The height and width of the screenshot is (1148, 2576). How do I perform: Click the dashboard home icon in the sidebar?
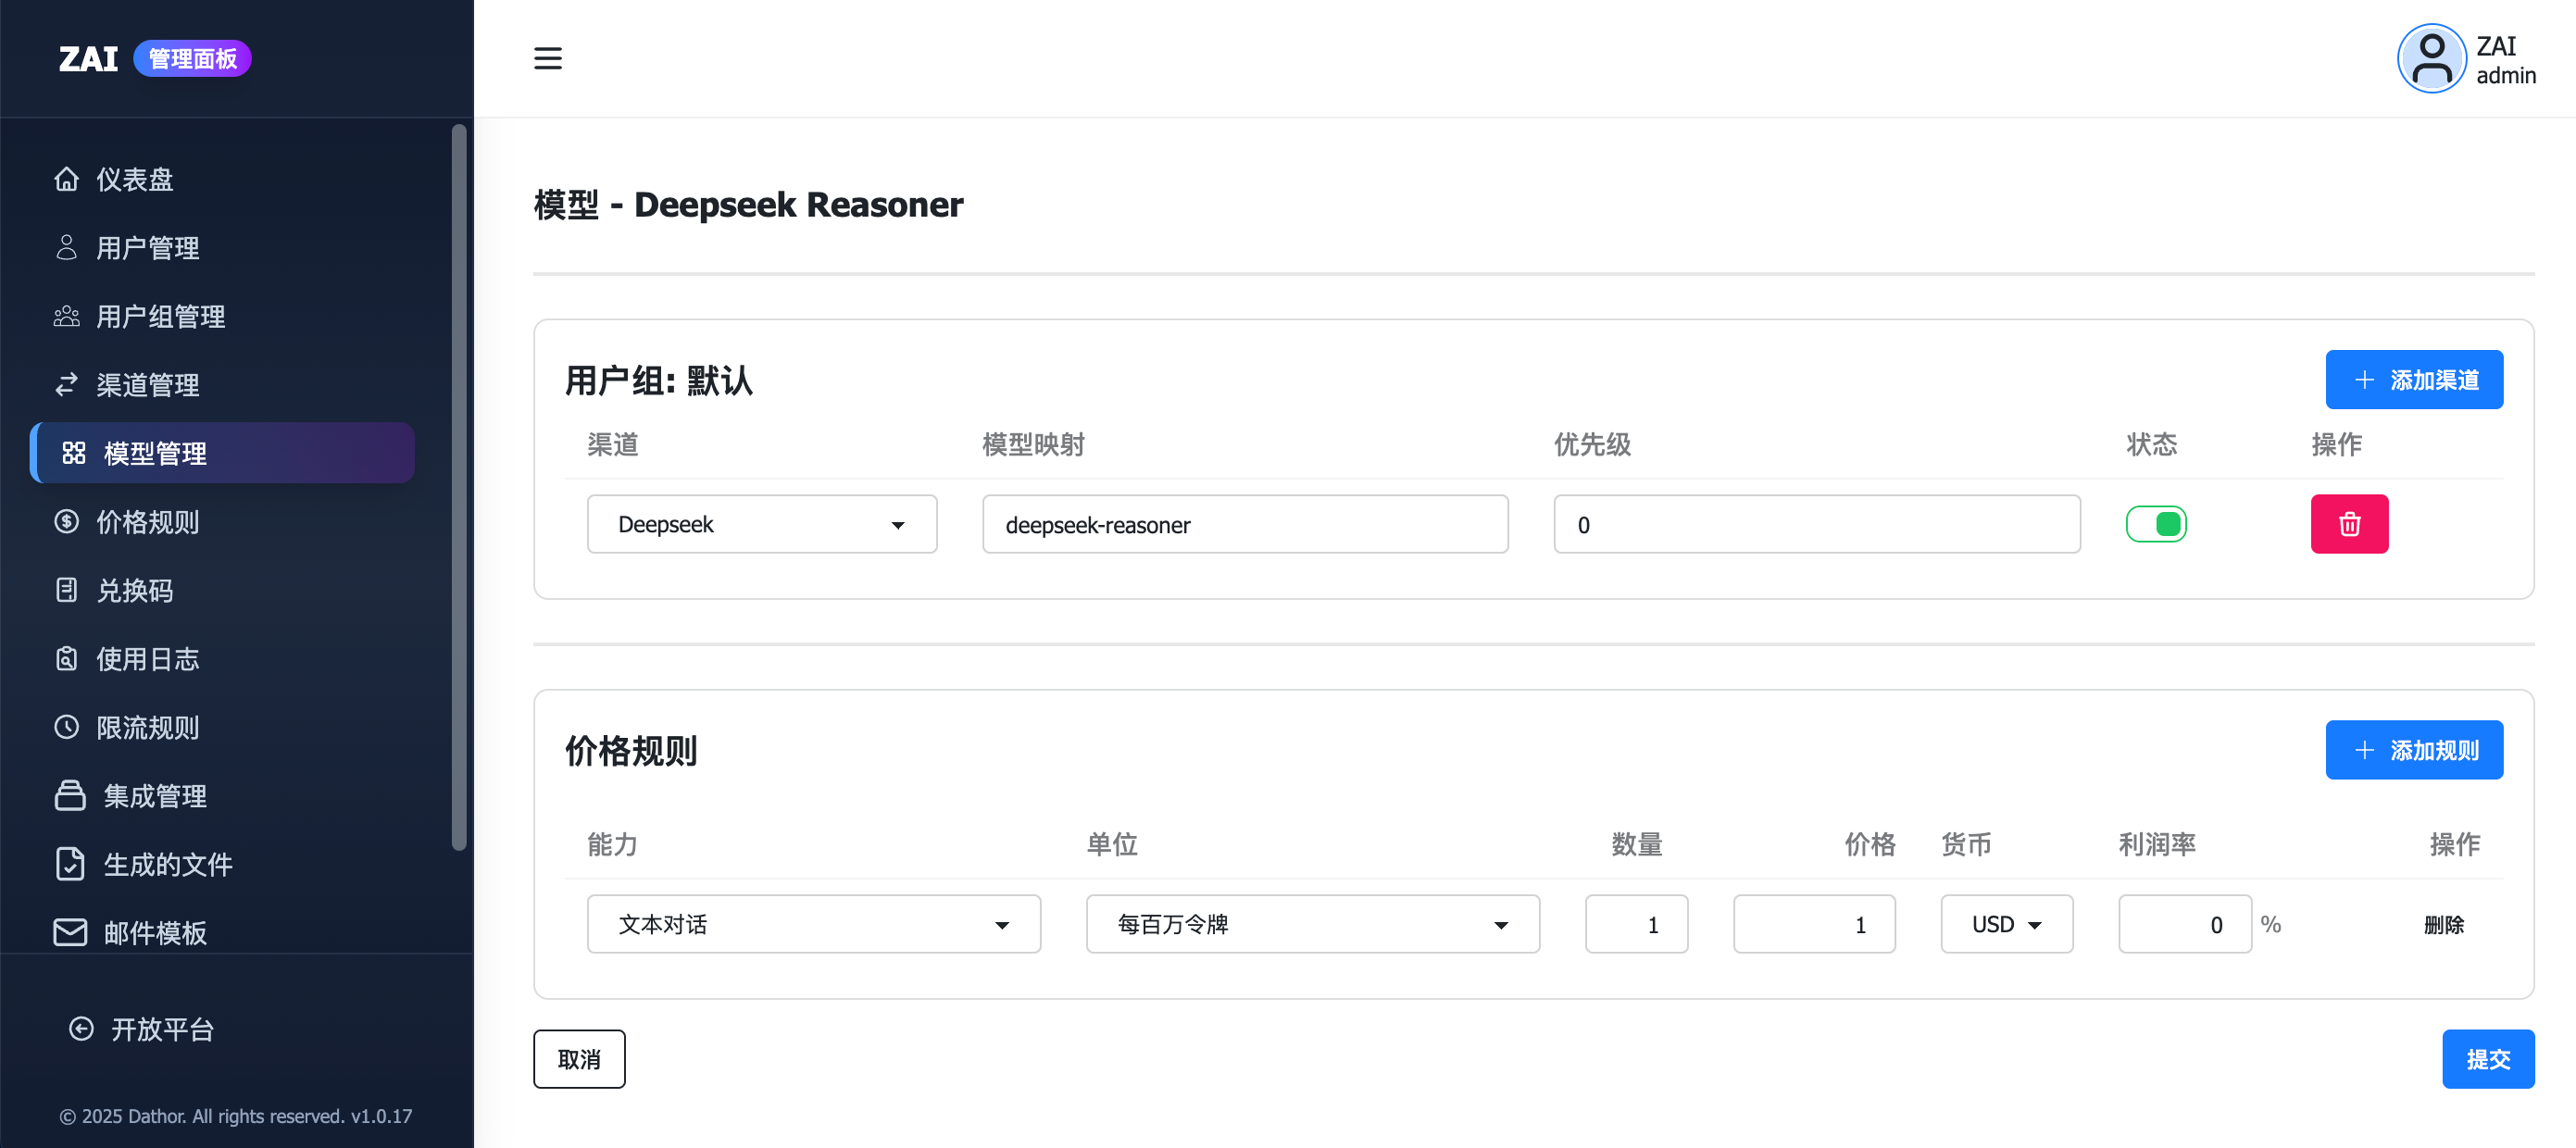tap(67, 179)
